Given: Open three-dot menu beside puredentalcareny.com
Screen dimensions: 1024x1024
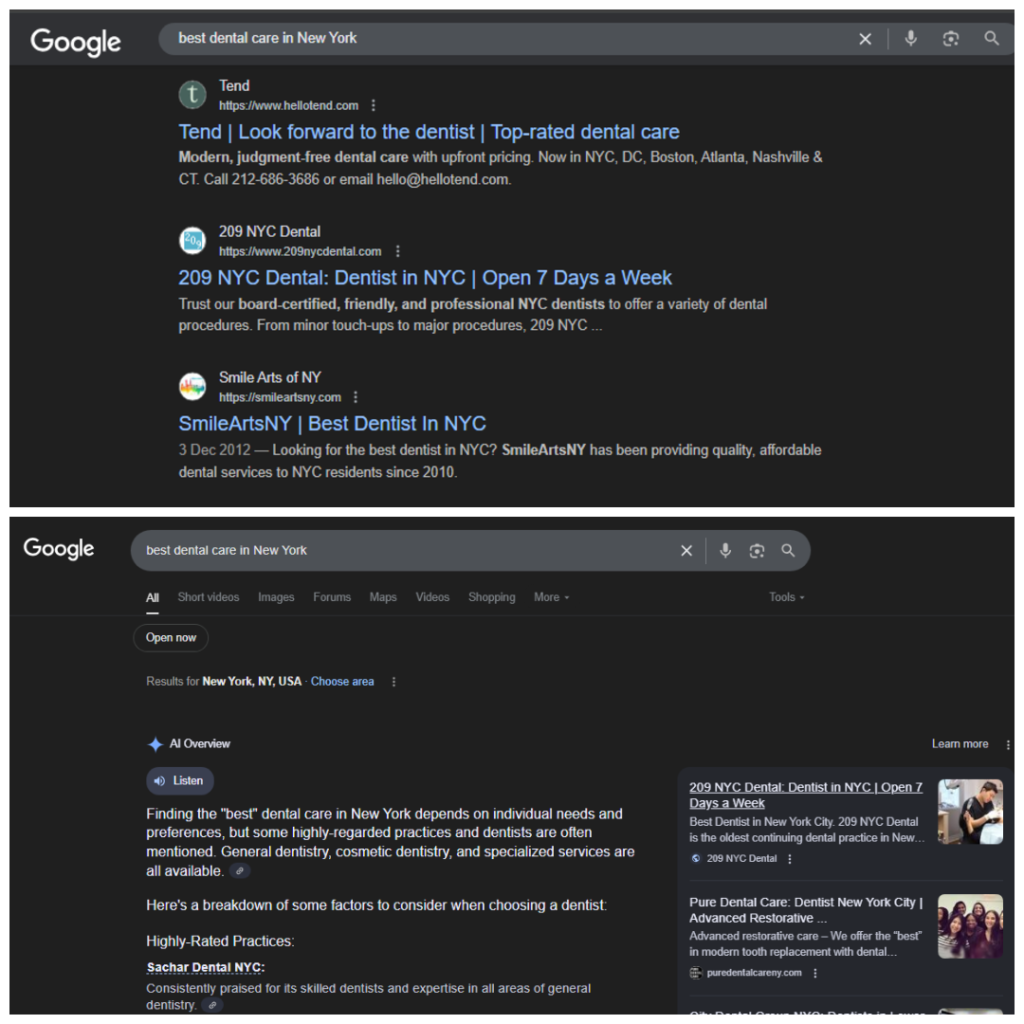Looking at the screenshot, I should click(815, 973).
